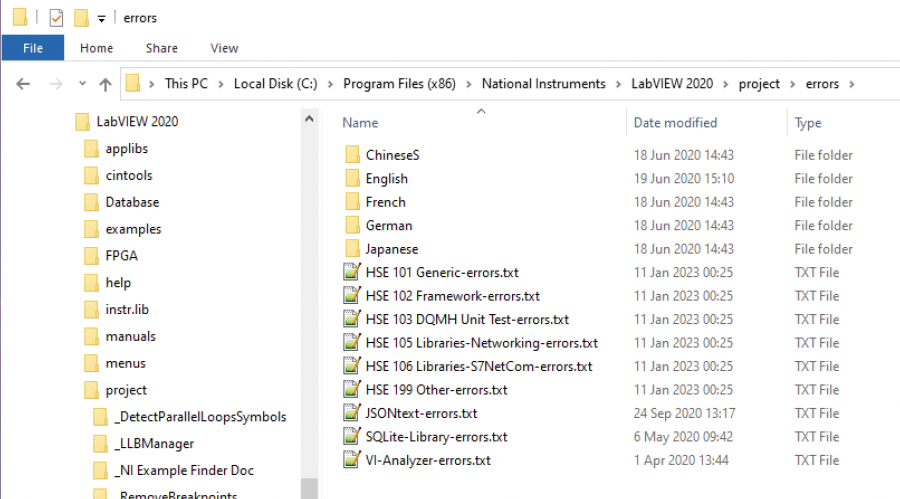Navigate to project breadcrumb
The width and height of the screenshot is (900, 499).
[x=759, y=84]
